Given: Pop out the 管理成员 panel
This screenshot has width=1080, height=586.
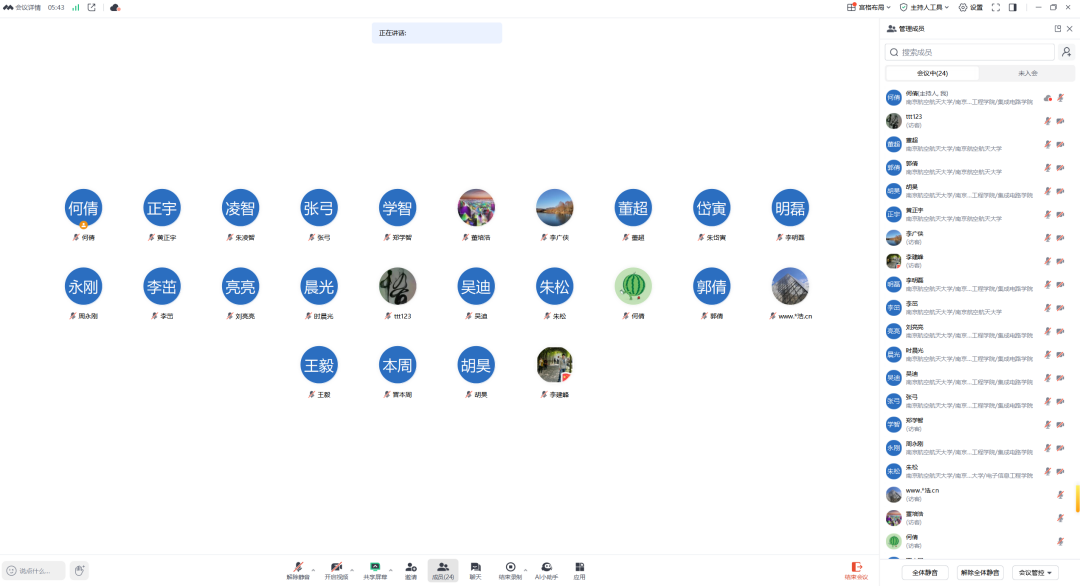Looking at the screenshot, I should 1057,29.
